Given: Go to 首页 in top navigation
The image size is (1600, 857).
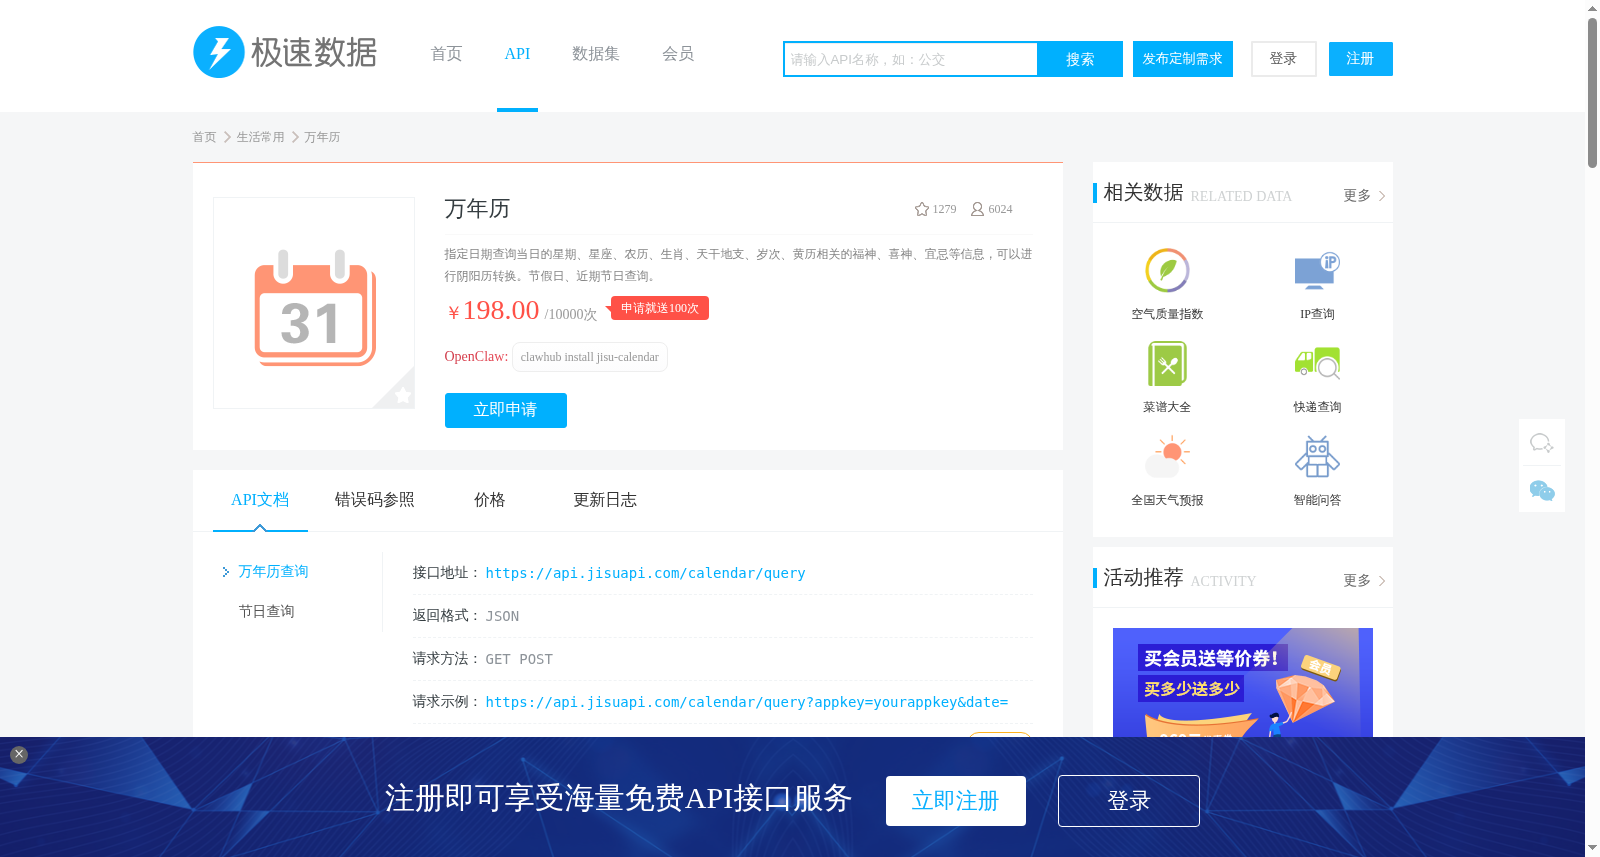Looking at the screenshot, I should pyautogui.click(x=446, y=54).
